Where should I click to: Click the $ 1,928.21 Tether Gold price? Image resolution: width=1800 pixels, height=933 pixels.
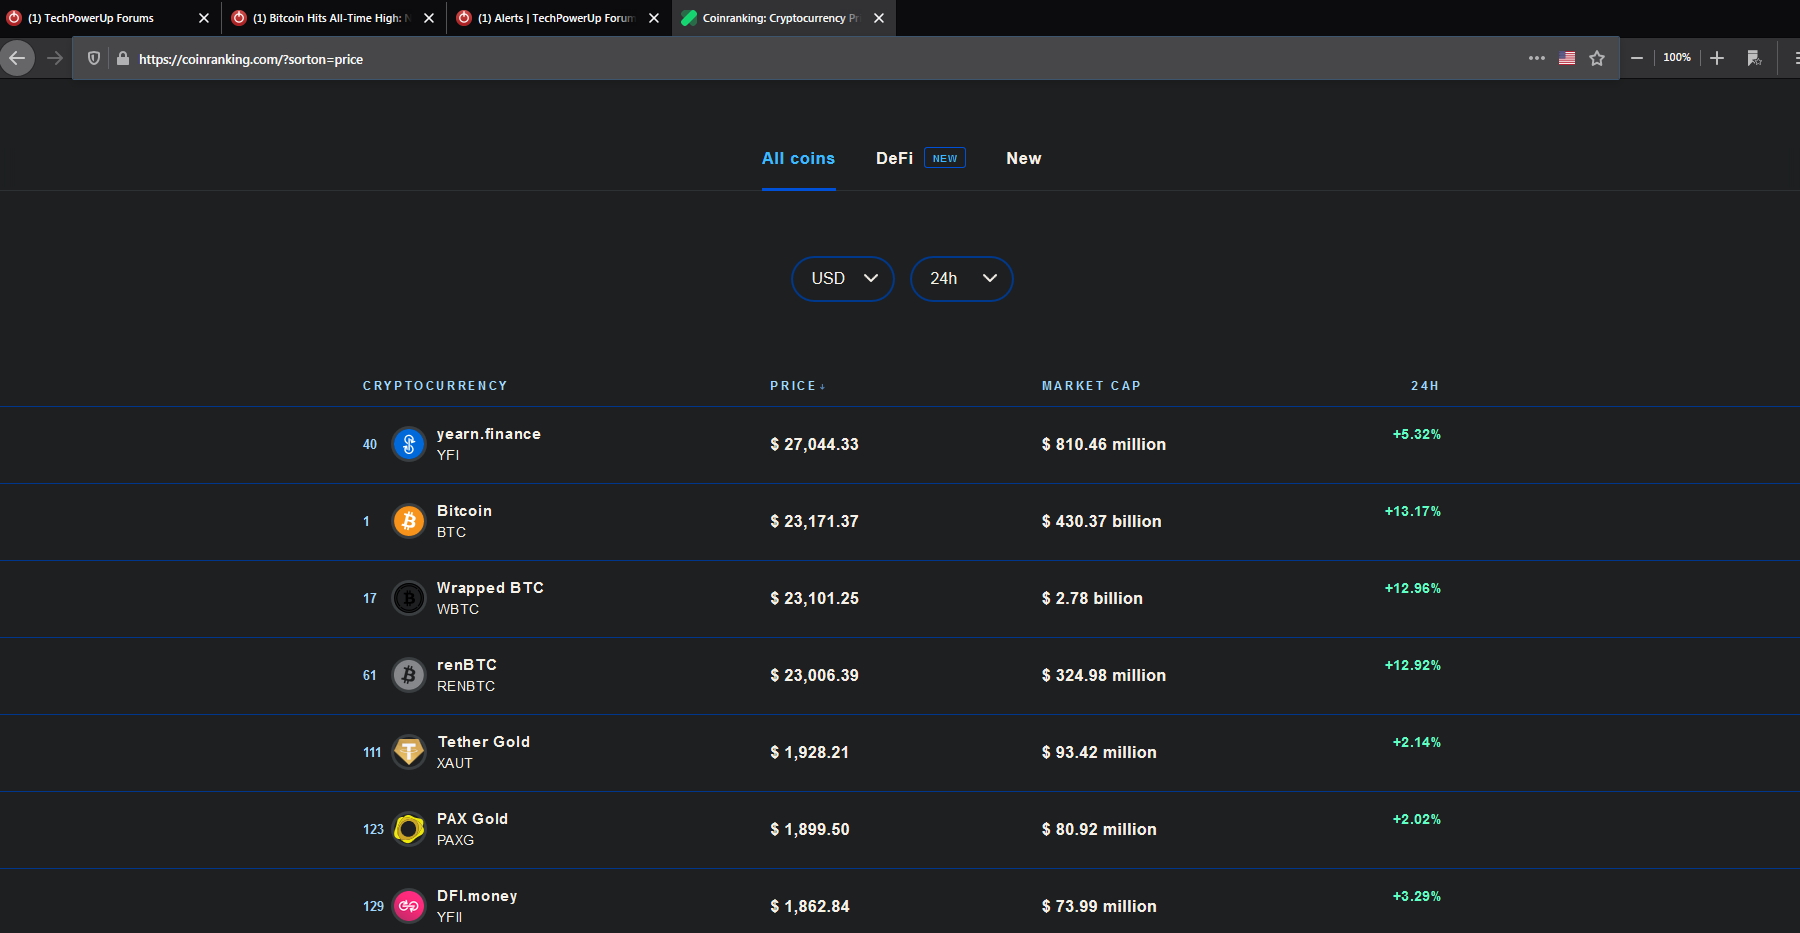coord(809,752)
